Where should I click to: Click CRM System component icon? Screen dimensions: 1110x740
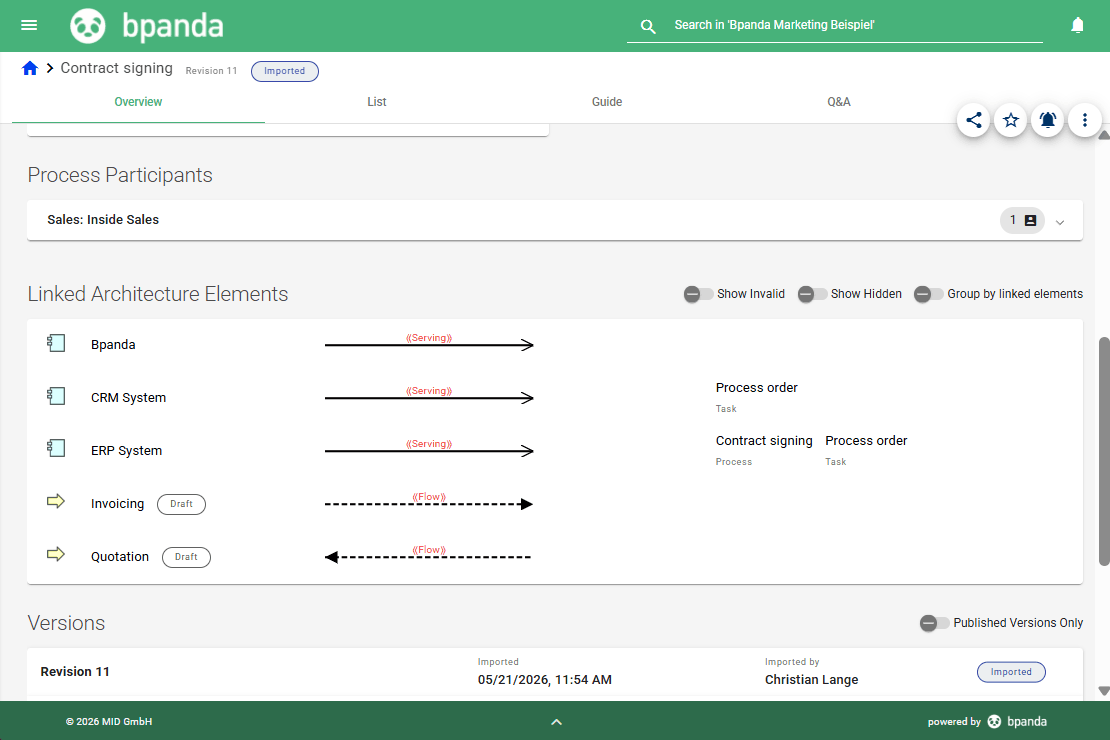pos(56,397)
